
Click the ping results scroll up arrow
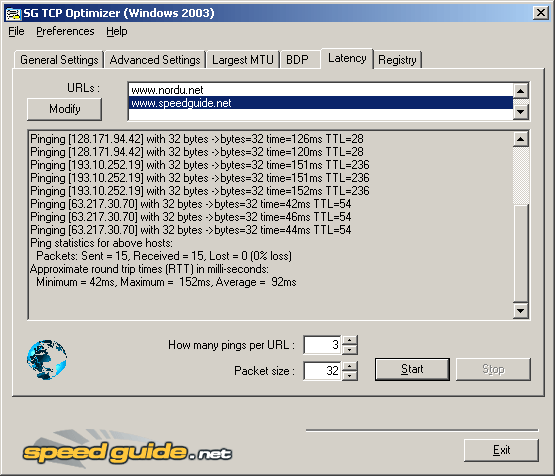(x=521, y=139)
